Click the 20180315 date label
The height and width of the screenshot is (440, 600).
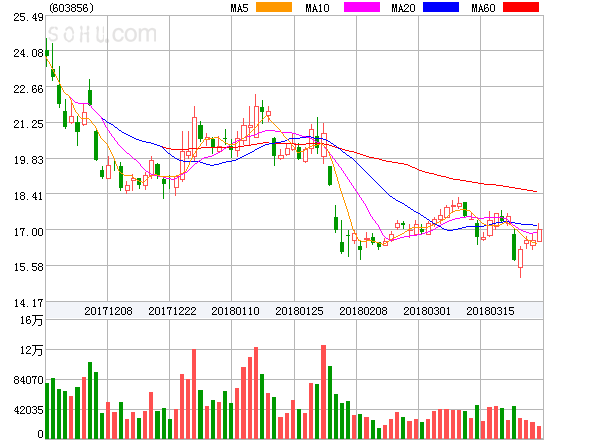point(490,311)
